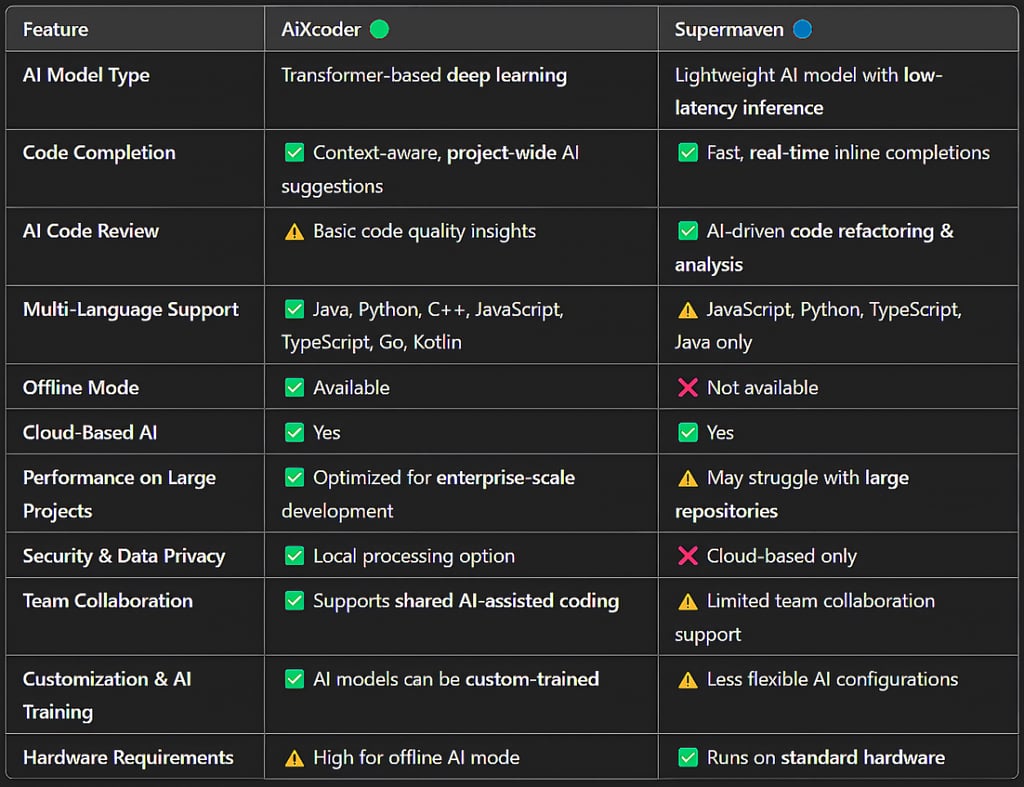
Task: Click warning icon before 'Limited team collaboration'
Action: [688, 602]
